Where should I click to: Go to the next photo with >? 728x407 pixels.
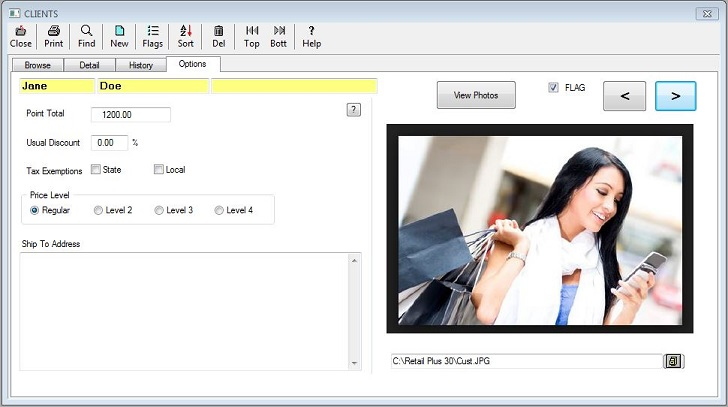click(x=676, y=96)
